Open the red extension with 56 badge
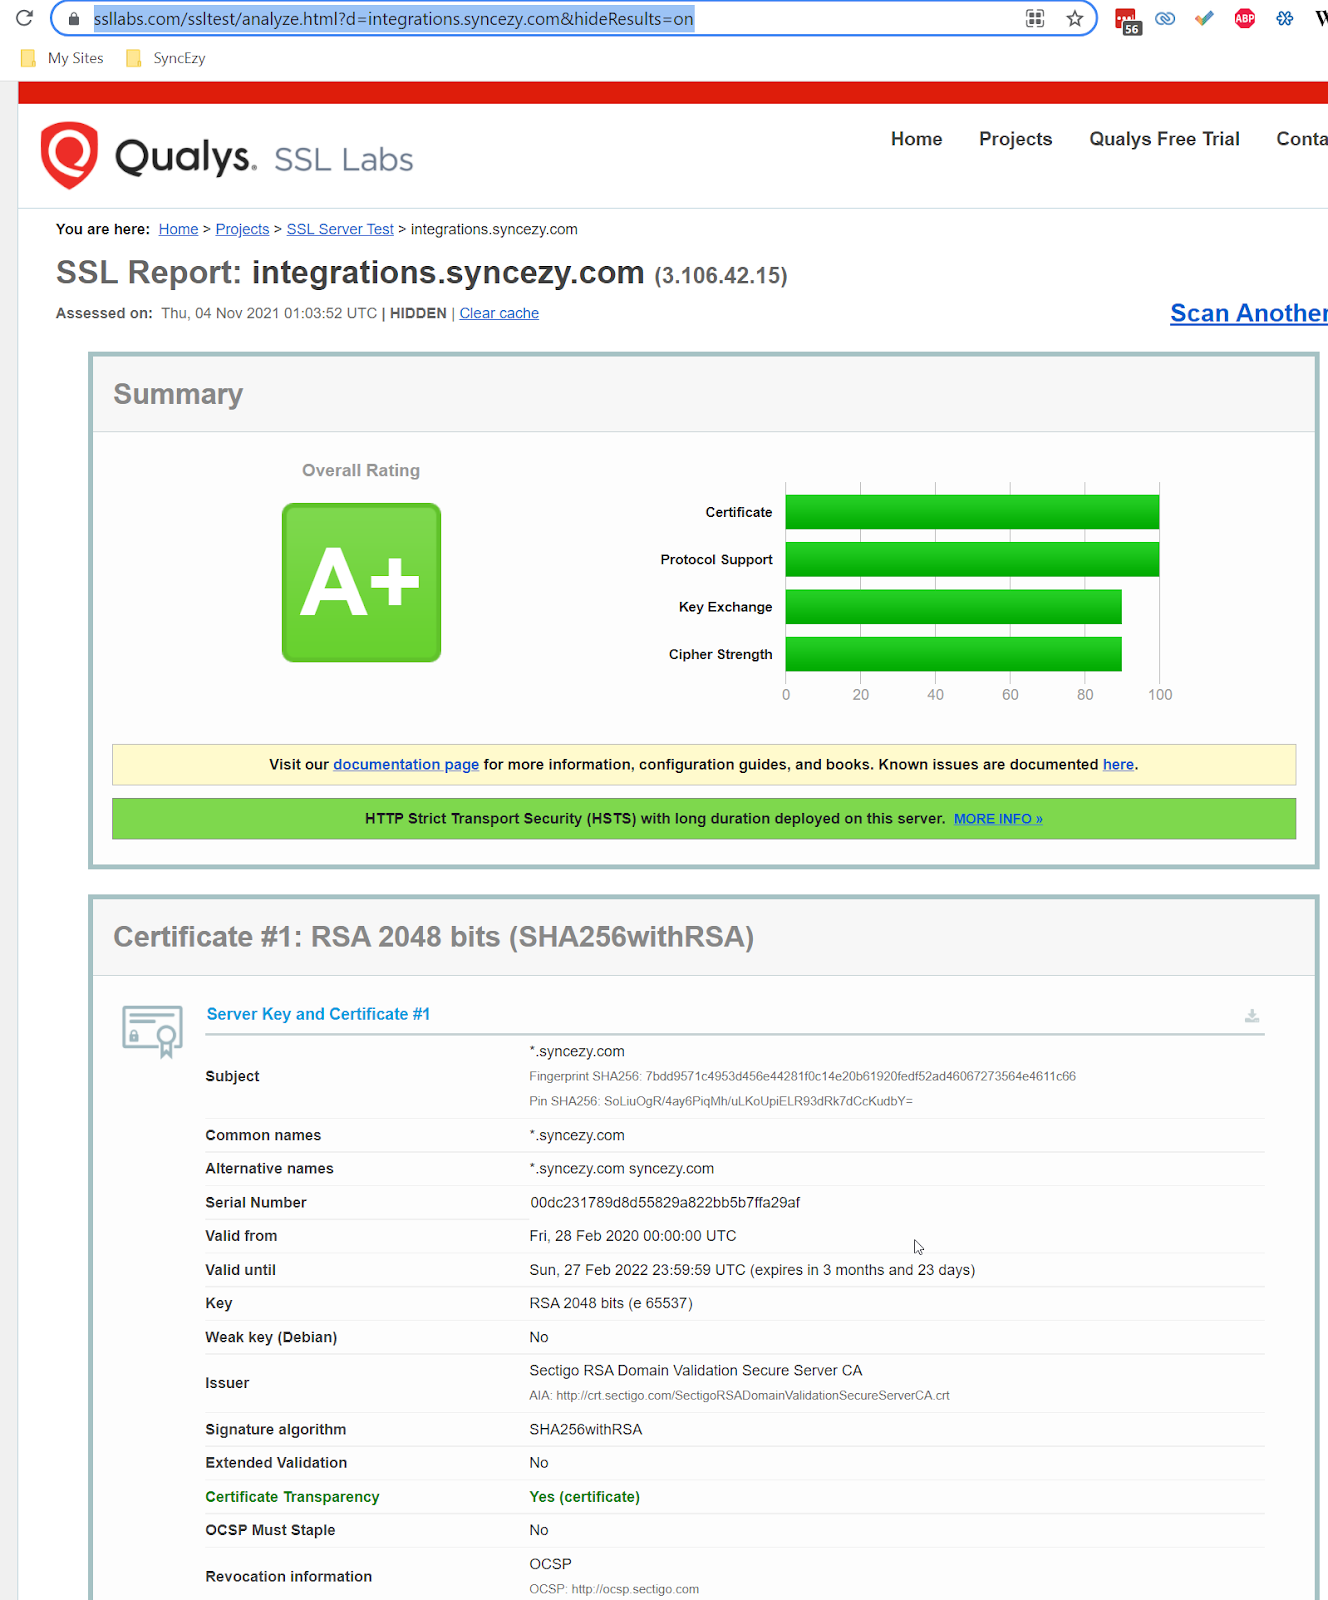The width and height of the screenshot is (1328, 1600). [1127, 20]
